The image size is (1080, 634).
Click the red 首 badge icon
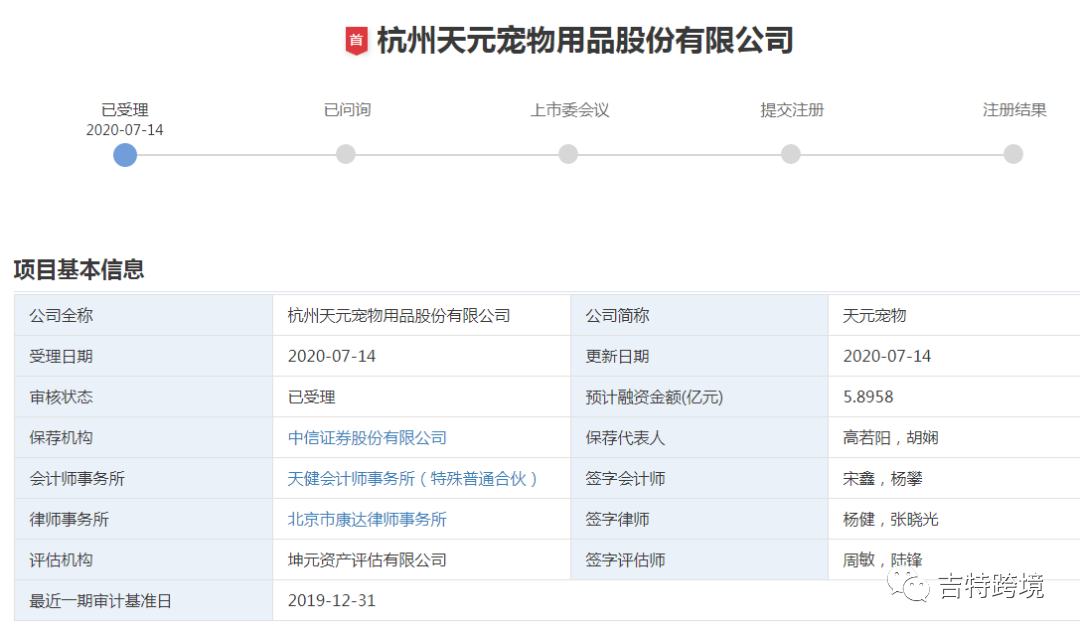click(359, 42)
